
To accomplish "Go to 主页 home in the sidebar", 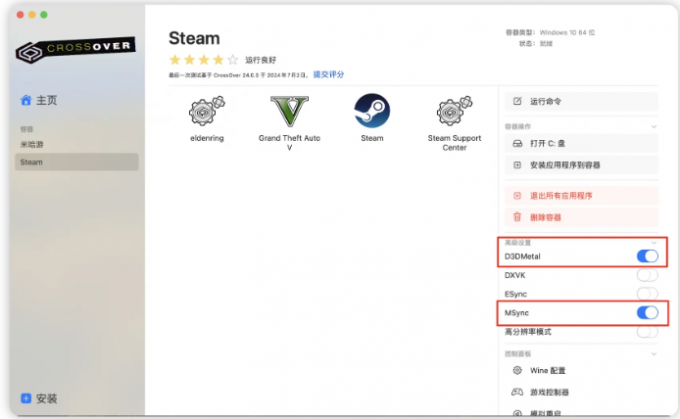I will [39, 101].
